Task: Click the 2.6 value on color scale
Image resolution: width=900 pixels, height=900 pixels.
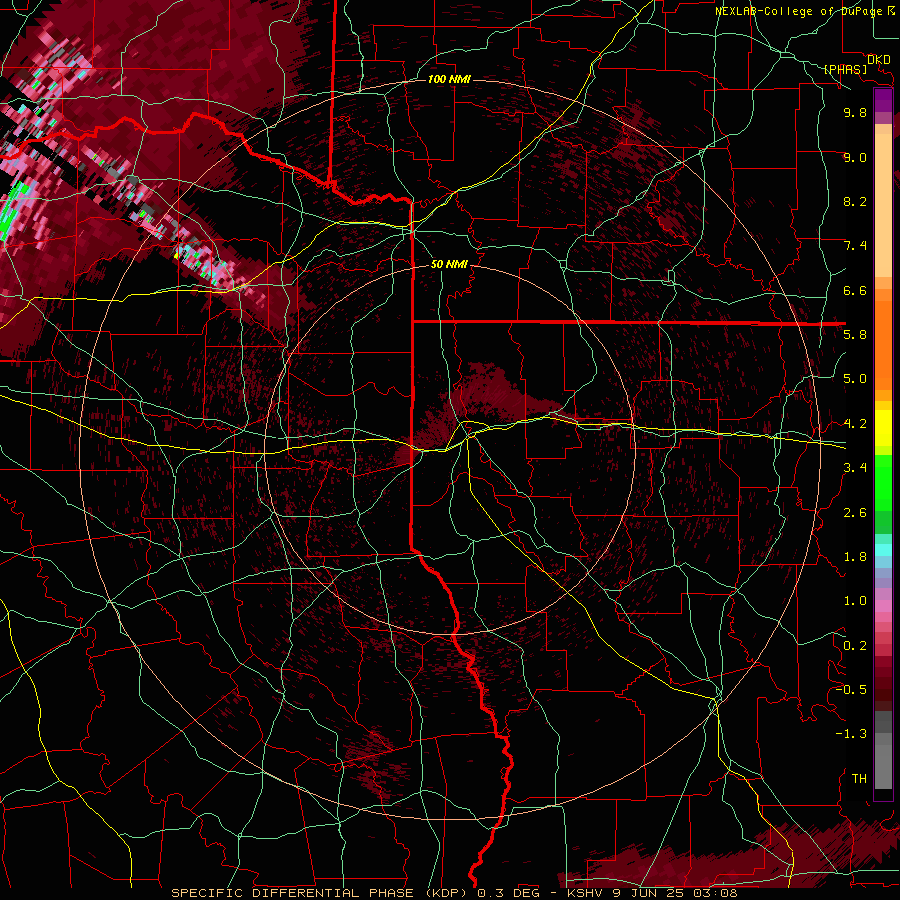Action: [x=855, y=513]
